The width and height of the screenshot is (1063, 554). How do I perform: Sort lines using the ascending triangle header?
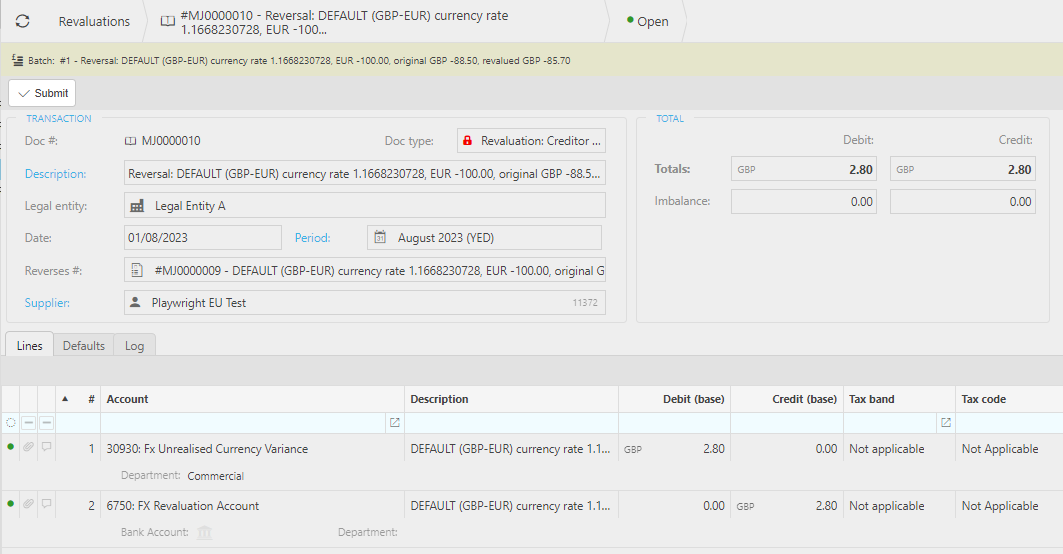65,399
